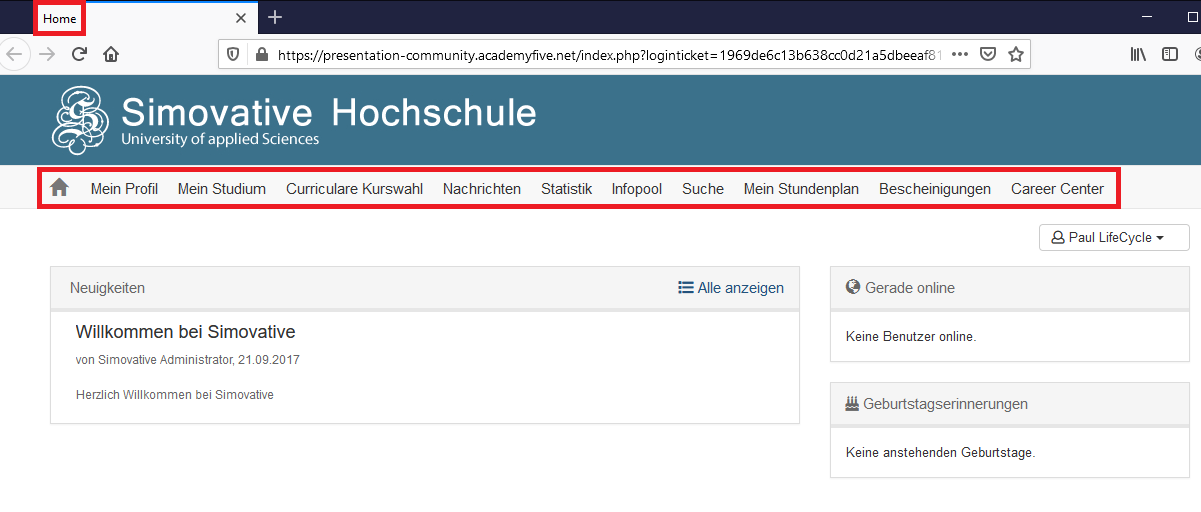
Task: Click the Simovative Hochschule logo emblem
Action: (x=80, y=121)
